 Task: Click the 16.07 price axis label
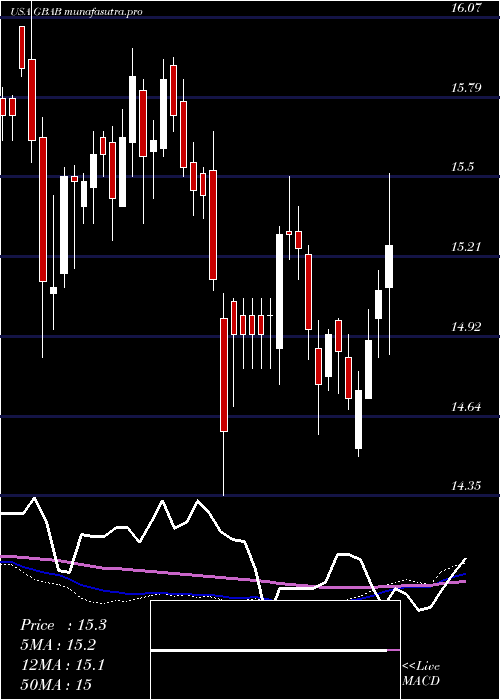467,8
